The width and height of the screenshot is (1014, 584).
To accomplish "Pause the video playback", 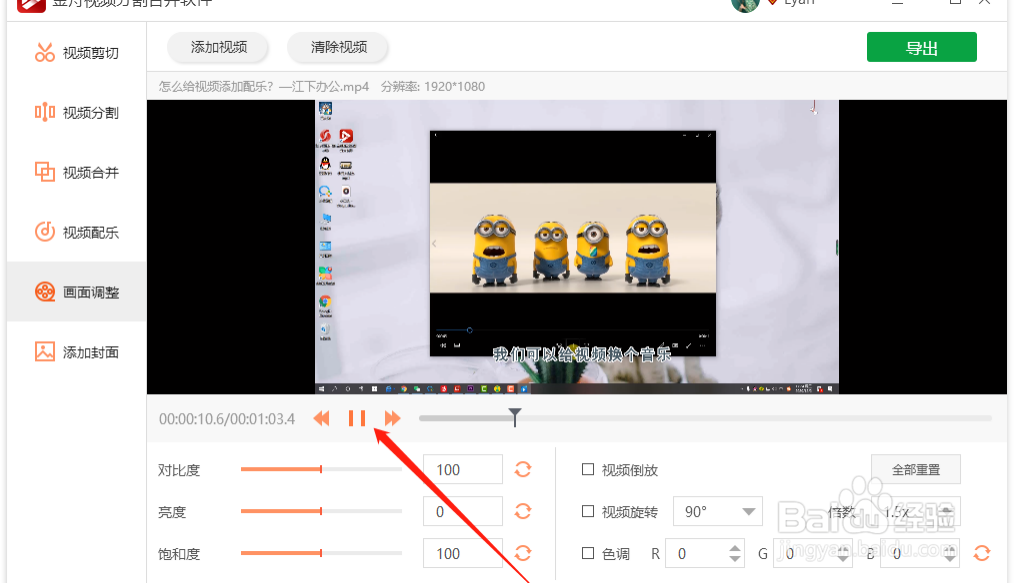I will (357, 418).
